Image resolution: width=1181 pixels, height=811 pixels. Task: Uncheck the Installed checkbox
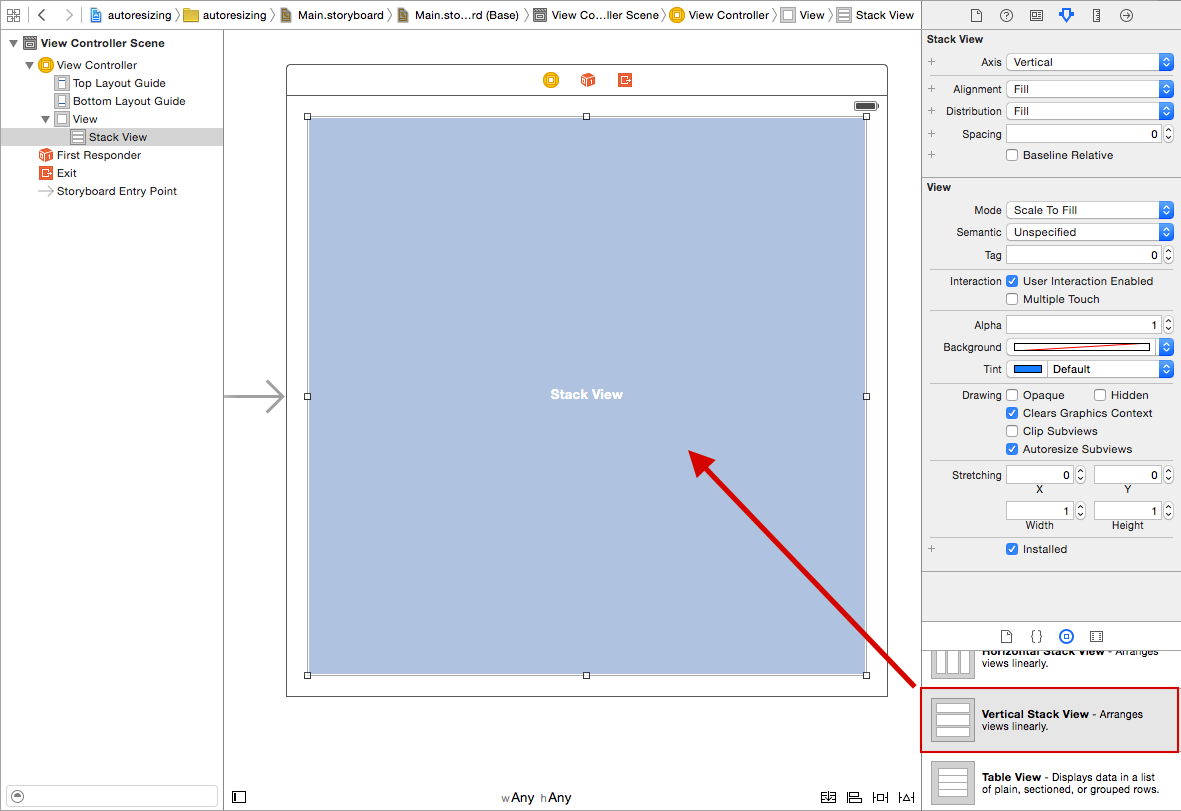1012,549
